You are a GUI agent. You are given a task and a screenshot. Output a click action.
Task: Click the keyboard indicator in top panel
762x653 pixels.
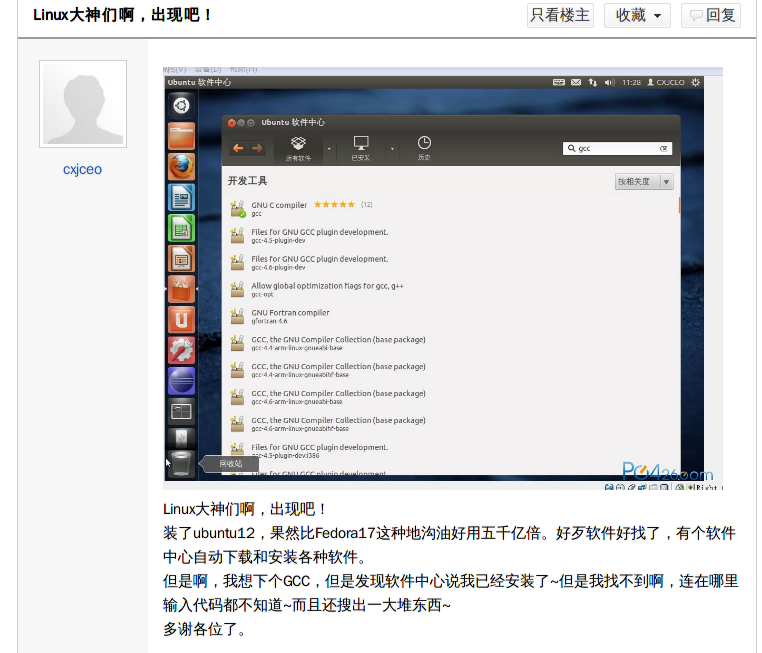click(x=559, y=82)
